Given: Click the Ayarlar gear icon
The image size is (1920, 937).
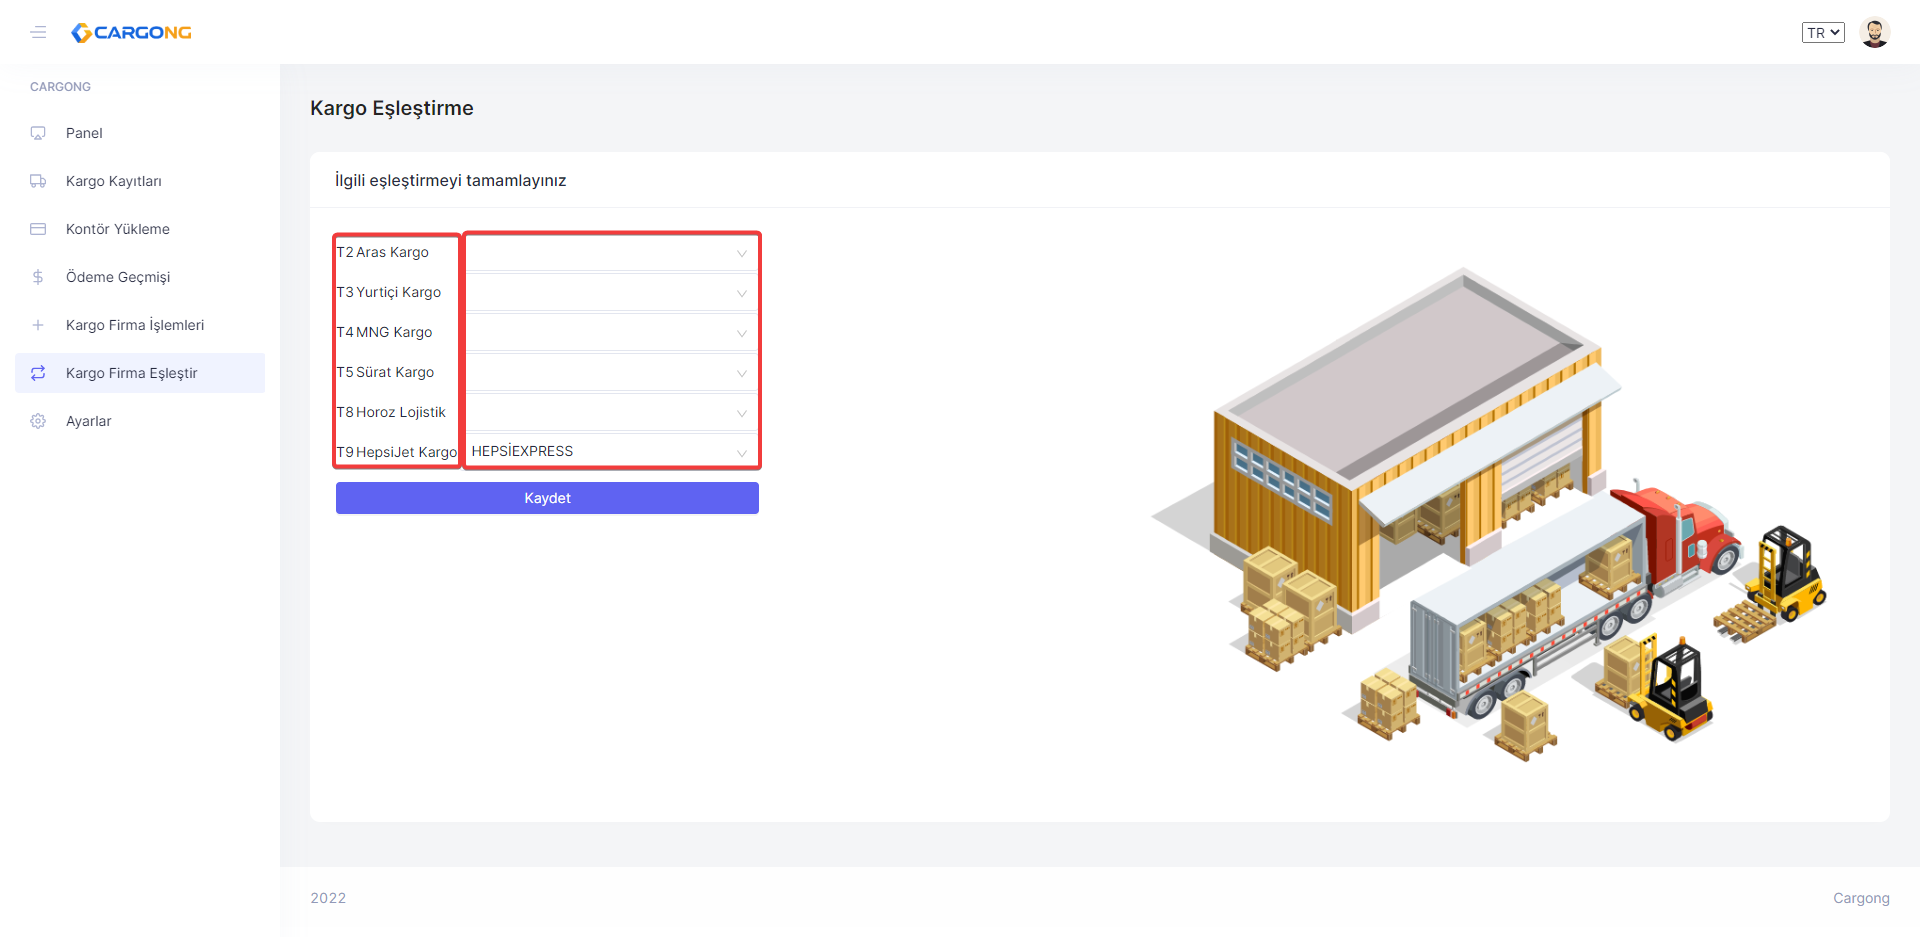Looking at the screenshot, I should (38, 421).
